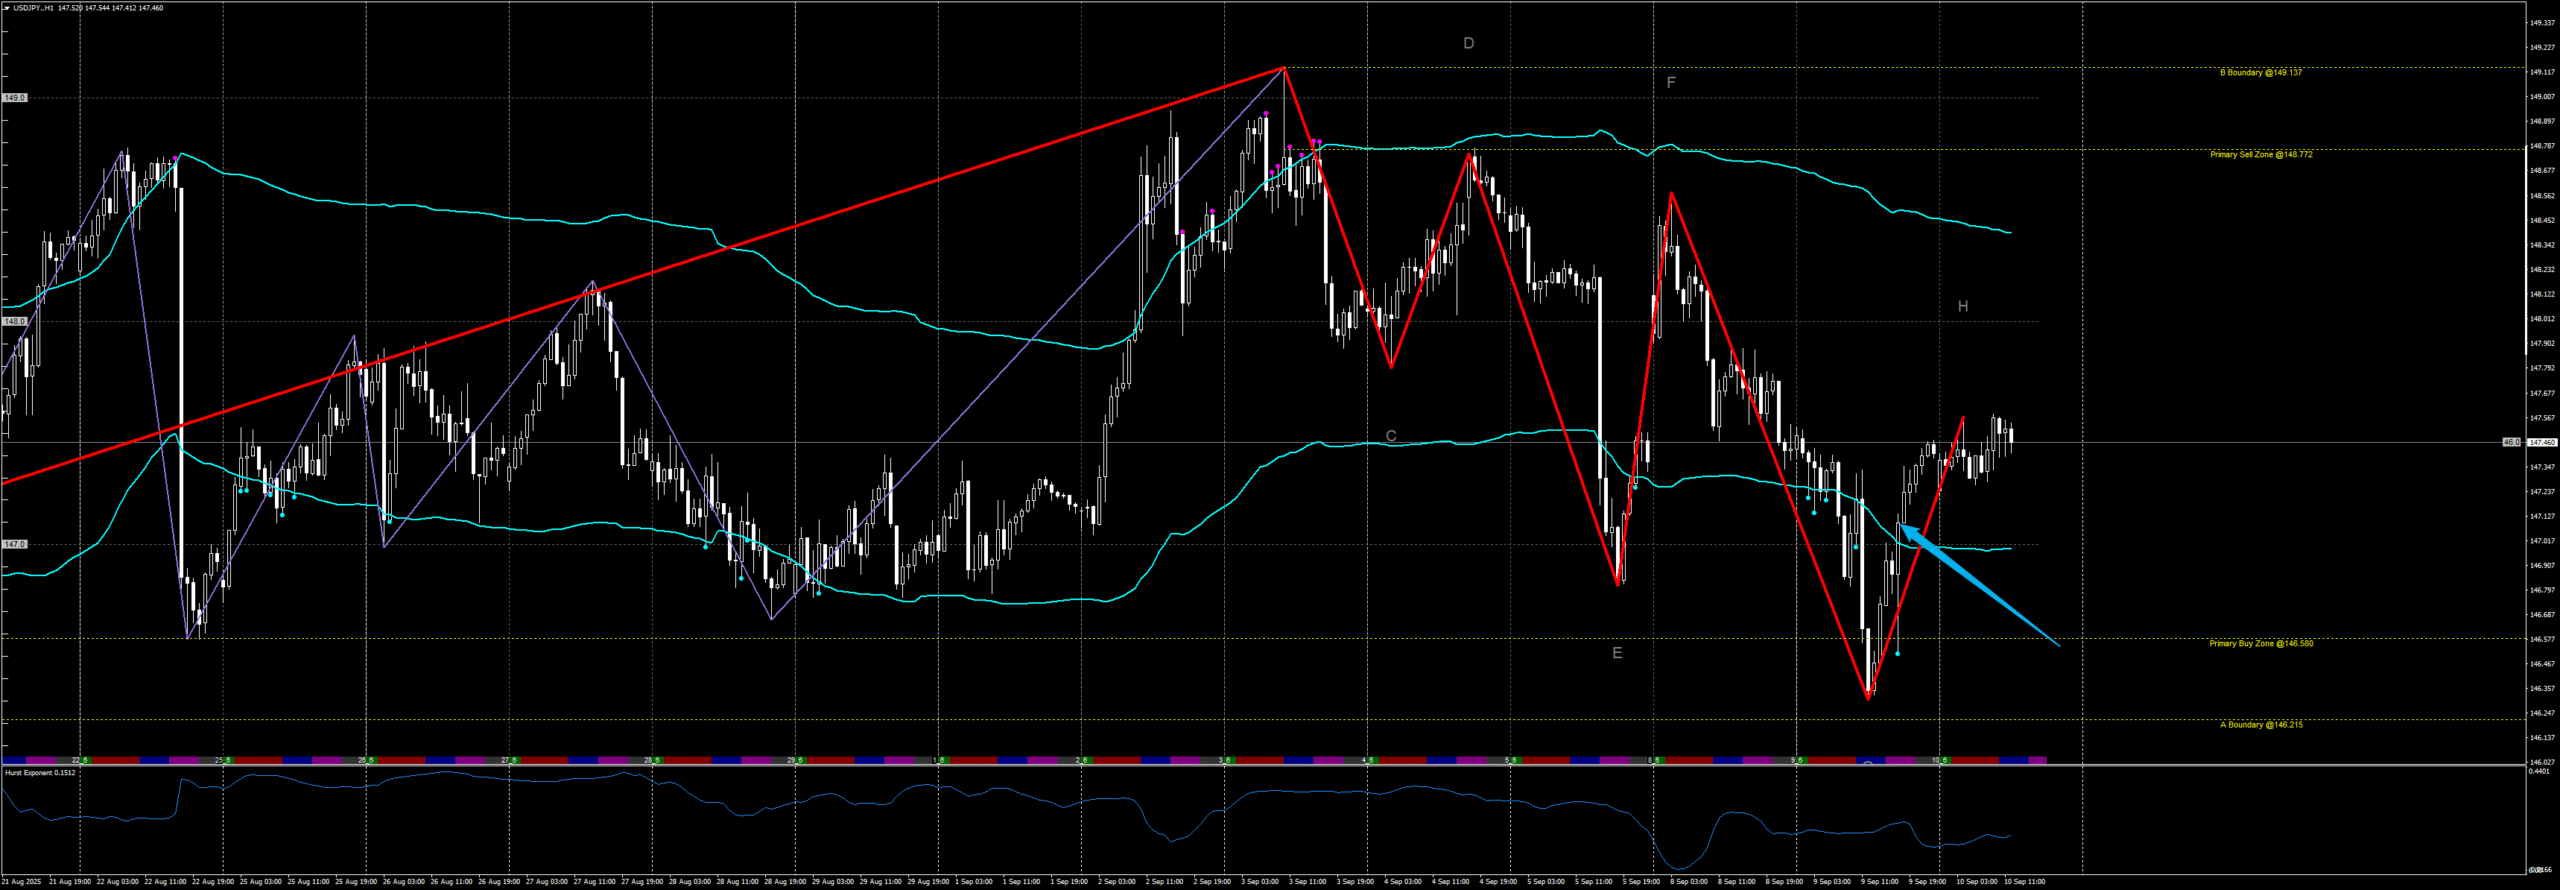Click the wave label F

[1670, 83]
